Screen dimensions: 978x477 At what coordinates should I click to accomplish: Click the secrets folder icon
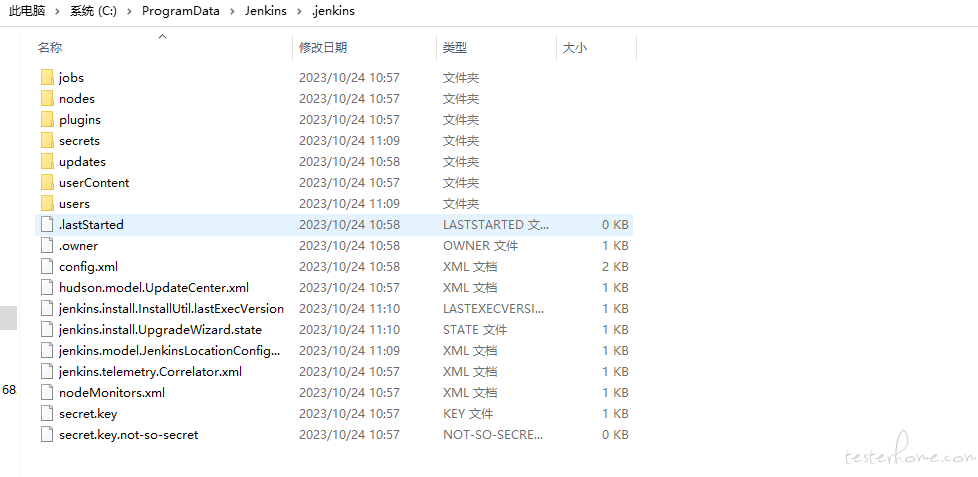point(47,140)
